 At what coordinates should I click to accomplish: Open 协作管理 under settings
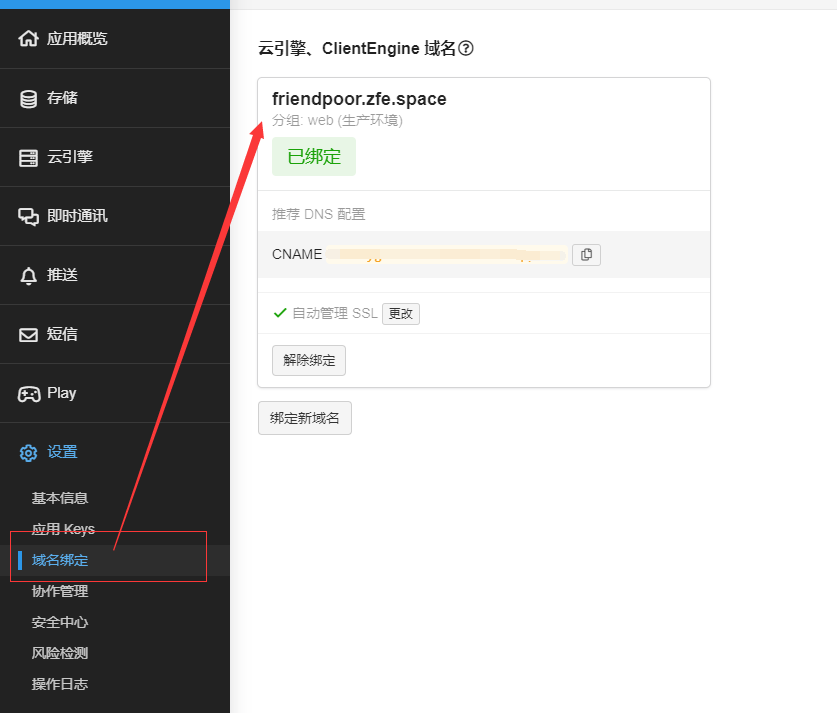point(59,591)
